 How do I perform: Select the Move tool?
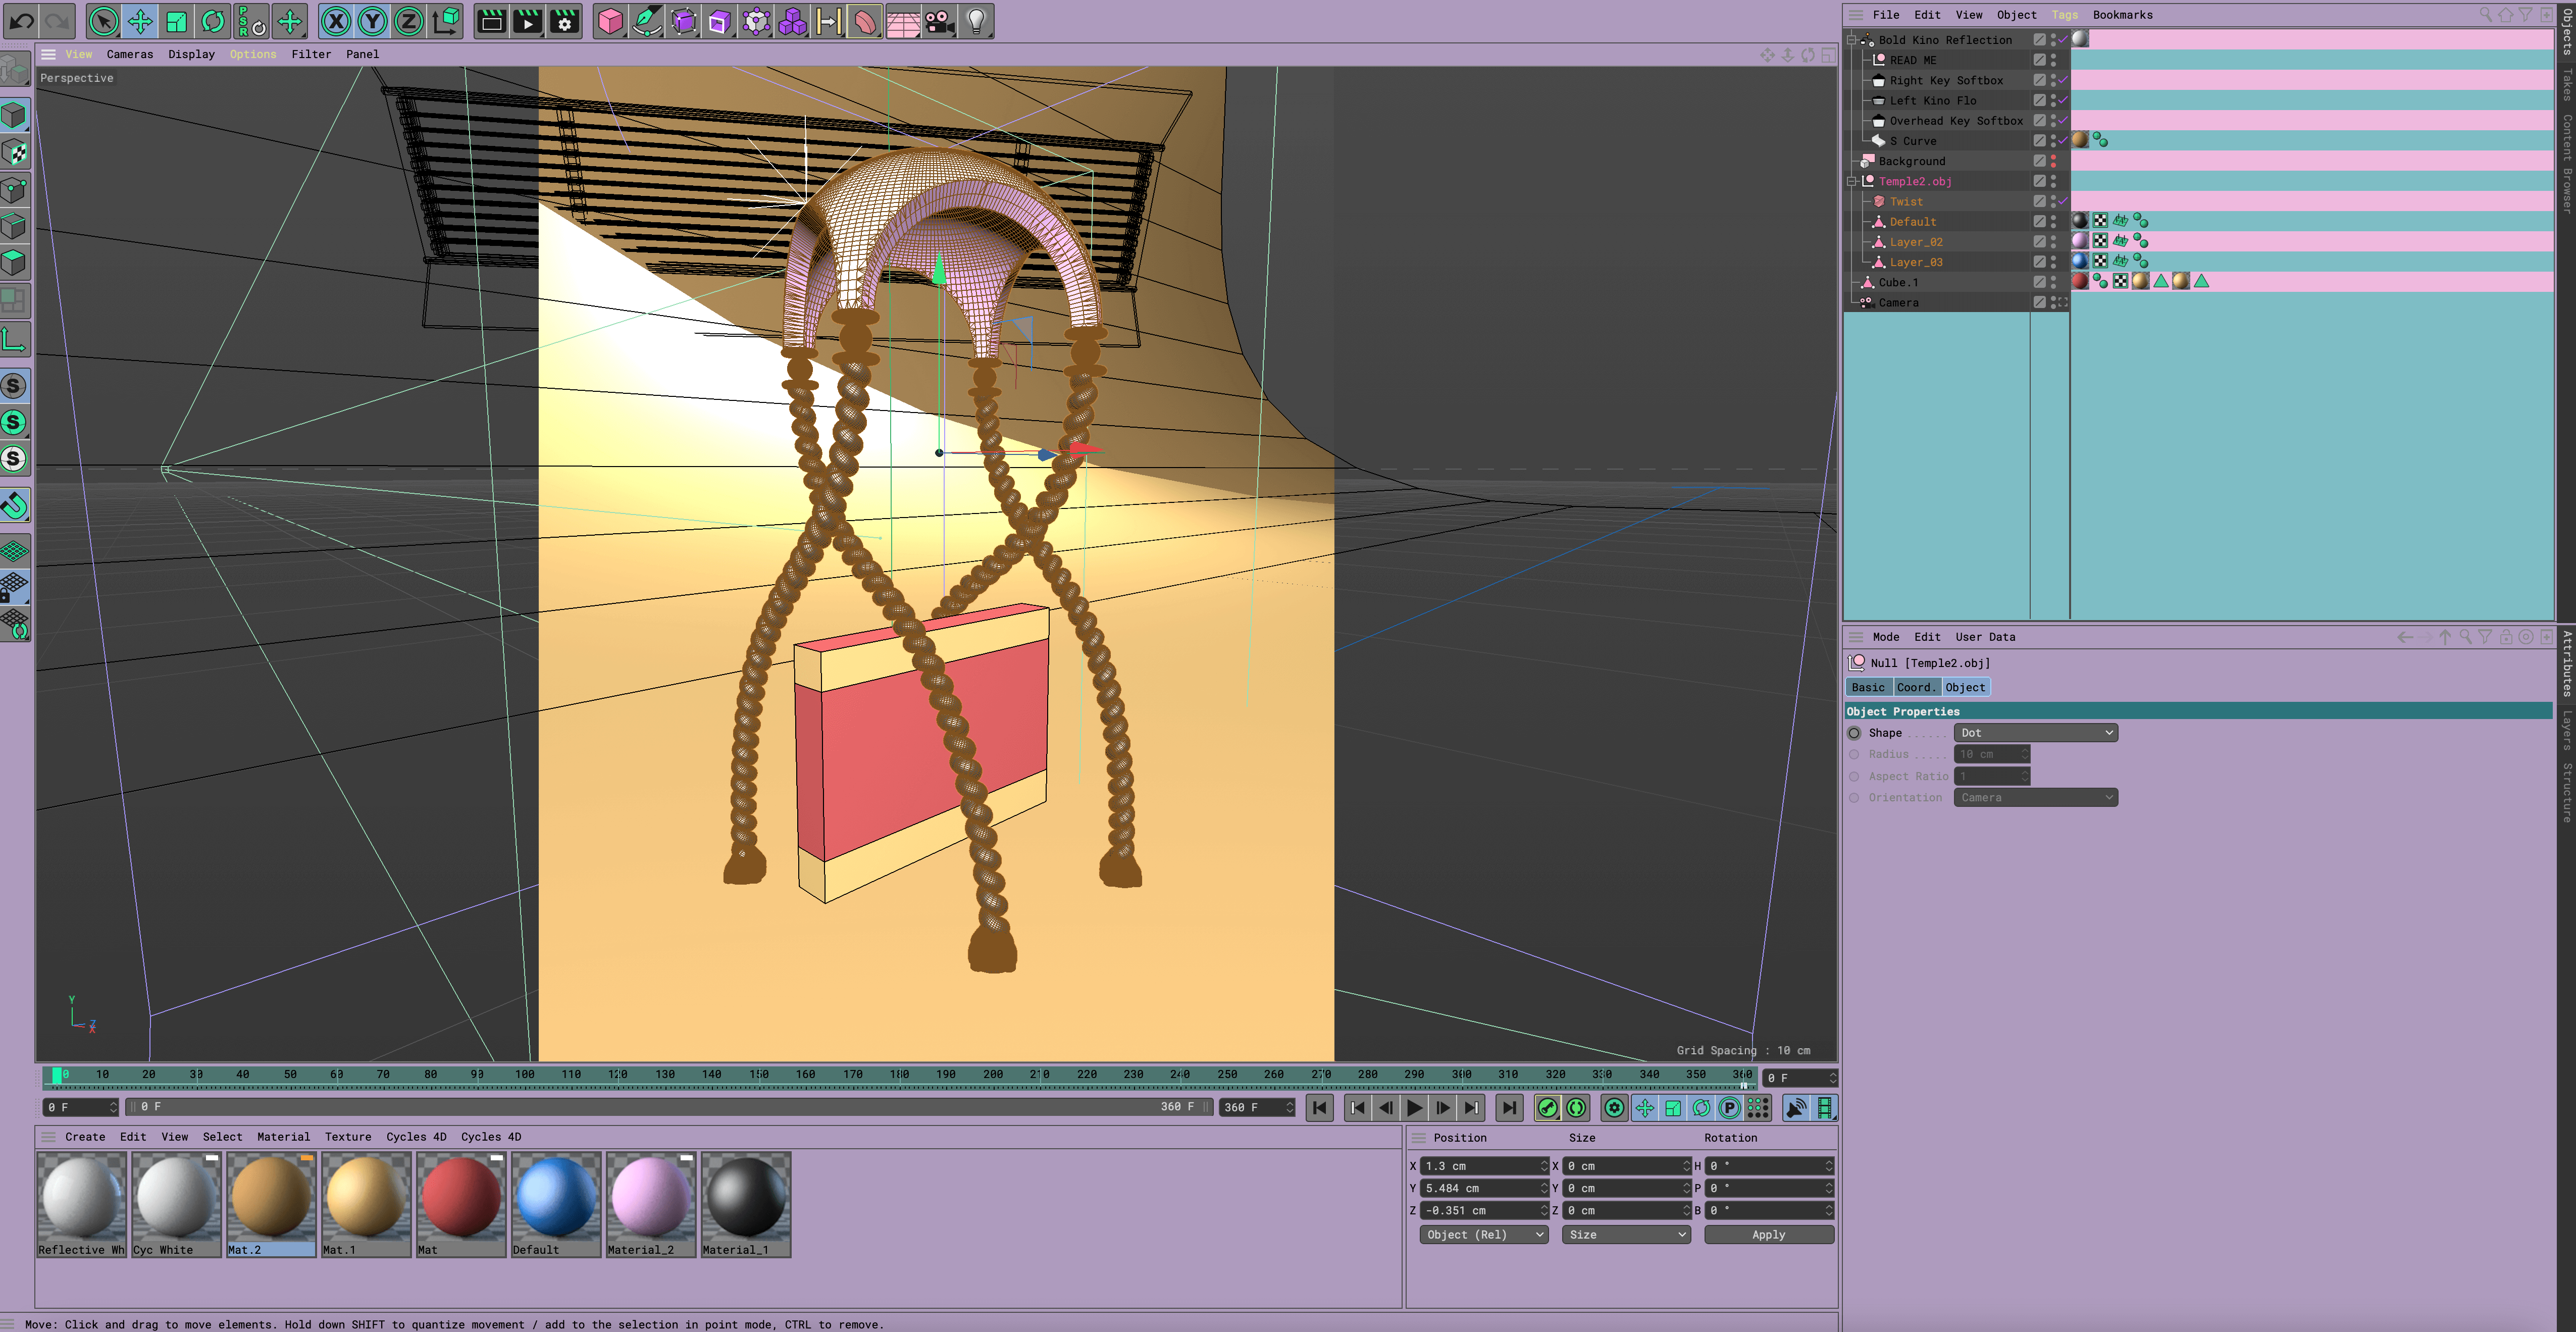point(140,21)
